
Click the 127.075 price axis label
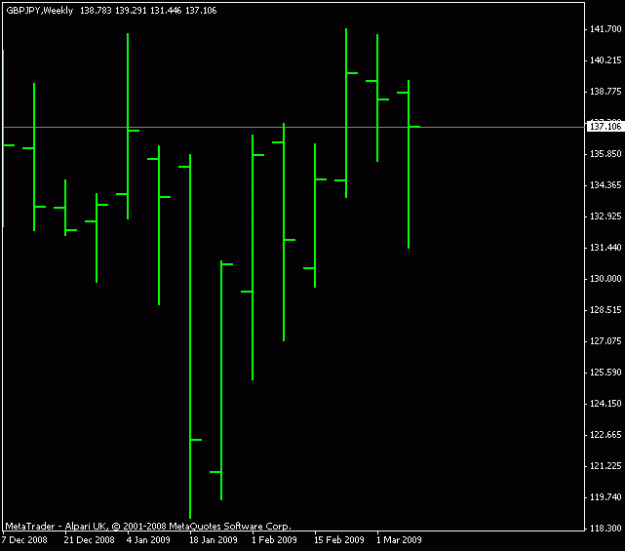coord(605,341)
